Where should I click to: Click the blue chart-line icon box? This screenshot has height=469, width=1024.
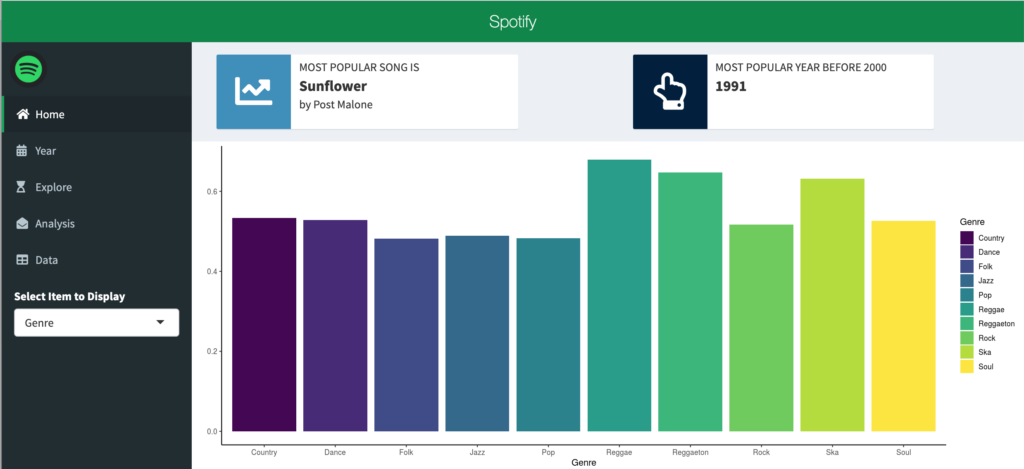tap(253, 92)
